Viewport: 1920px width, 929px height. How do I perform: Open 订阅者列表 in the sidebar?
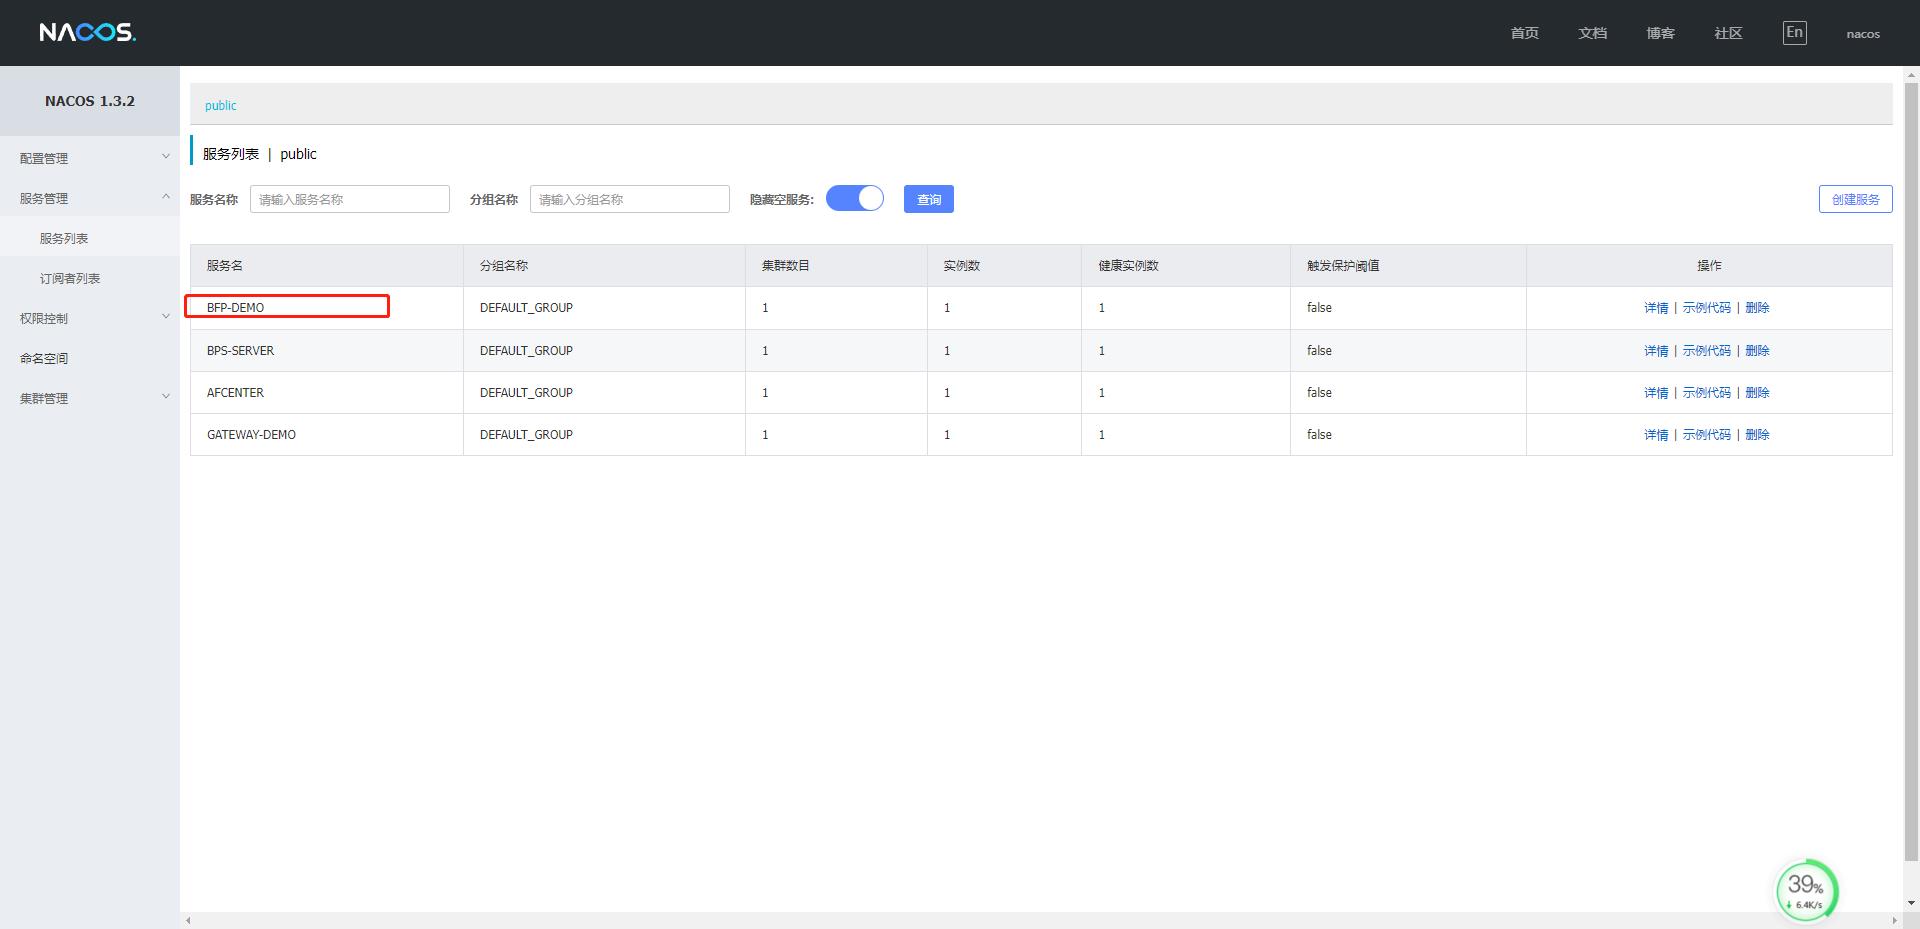tap(70, 278)
